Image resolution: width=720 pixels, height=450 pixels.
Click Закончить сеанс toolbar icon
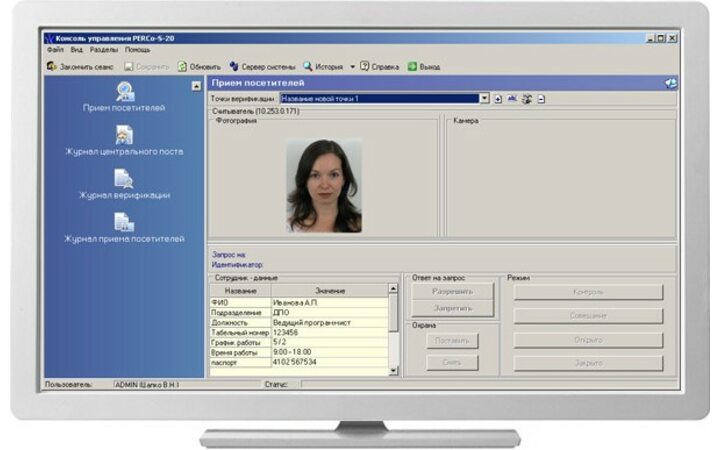click(52, 66)
